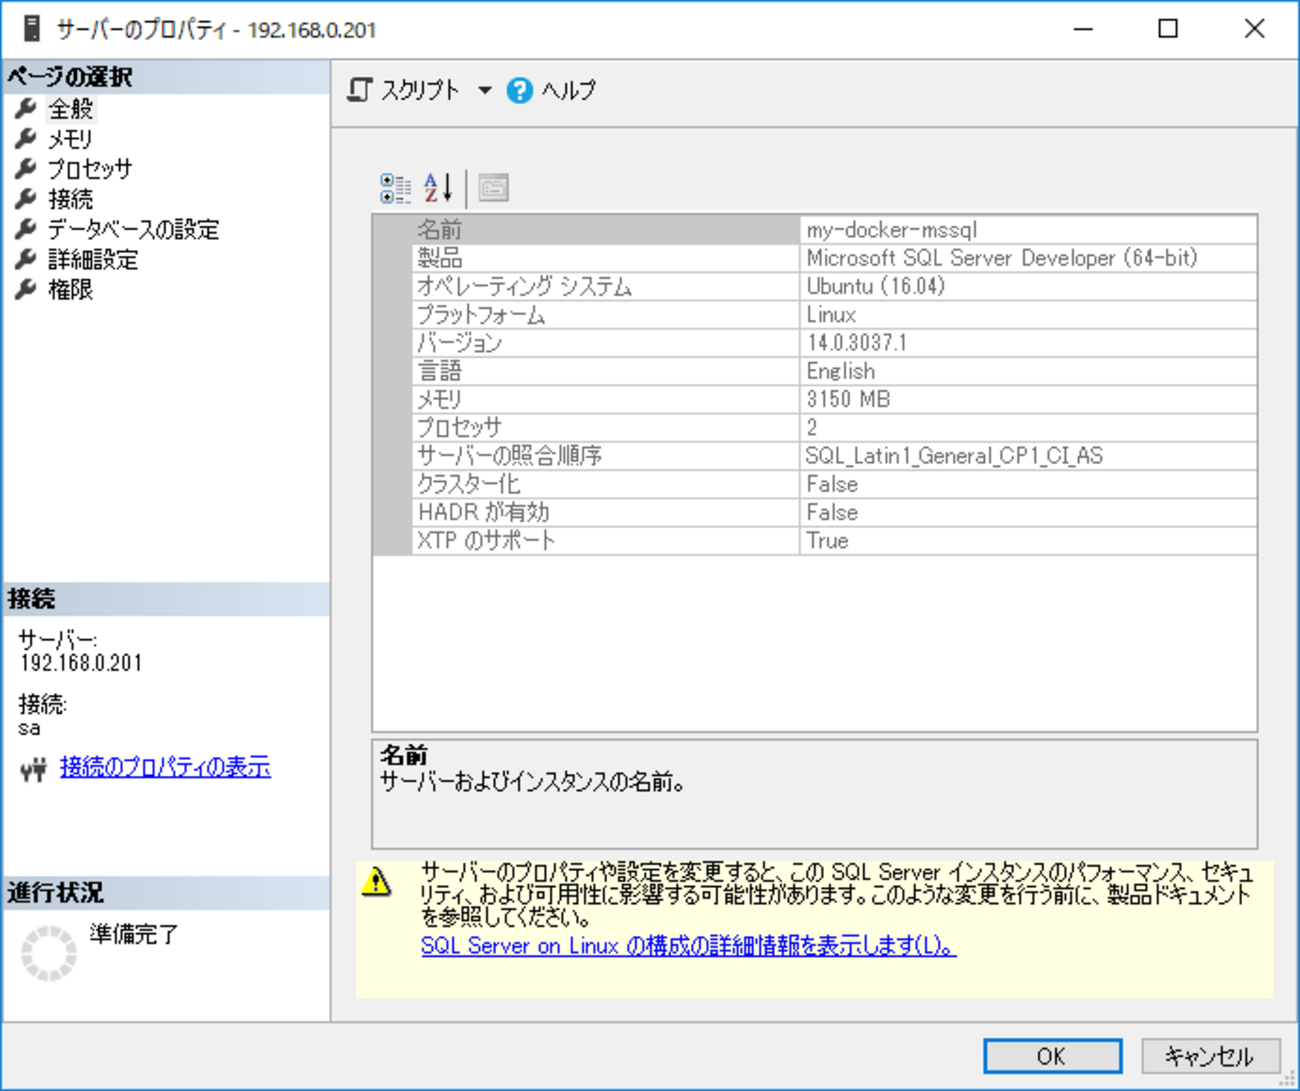Click the ページの選択 panel header

(166, 77)
